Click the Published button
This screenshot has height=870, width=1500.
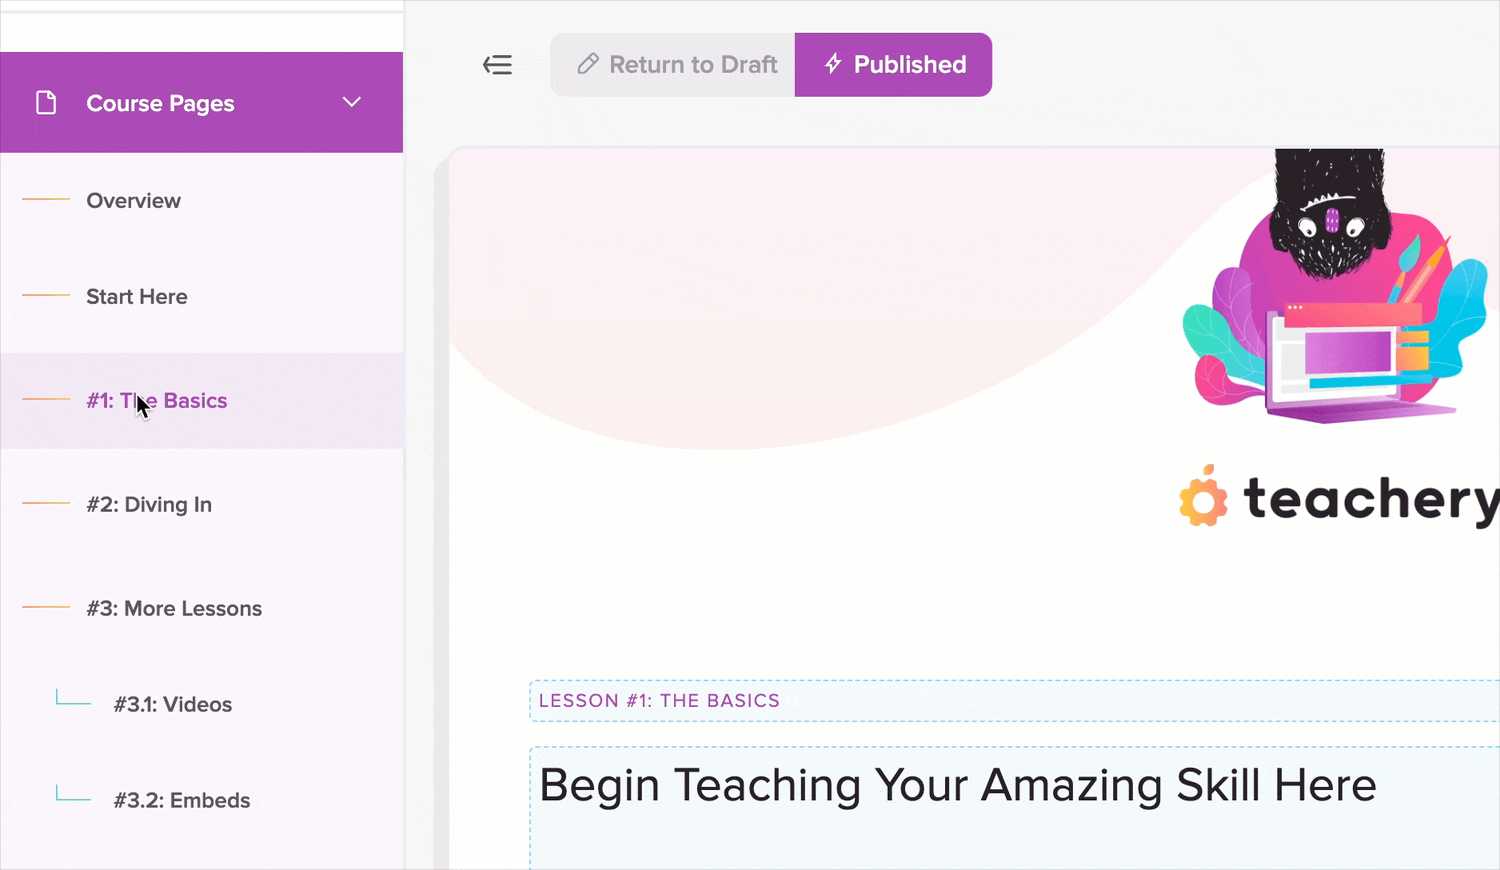click(x=893, y=65)
